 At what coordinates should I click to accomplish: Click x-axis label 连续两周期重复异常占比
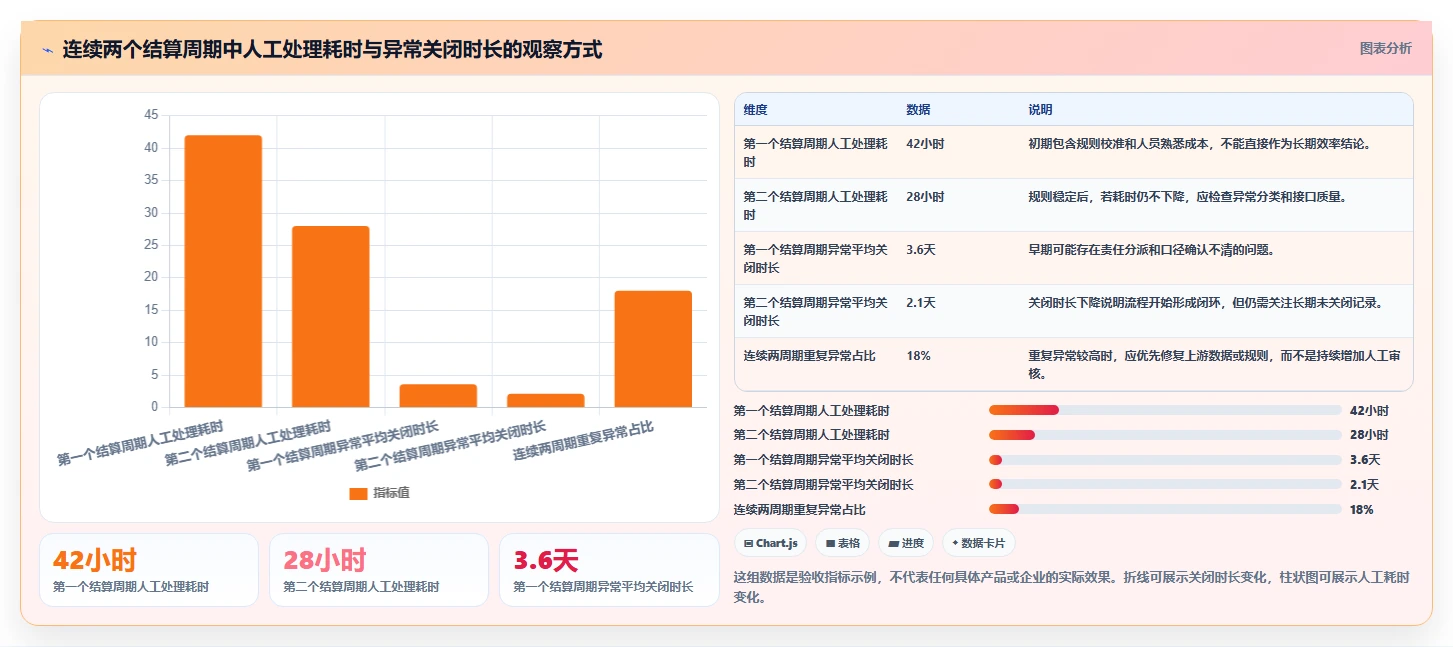(583, 441)
